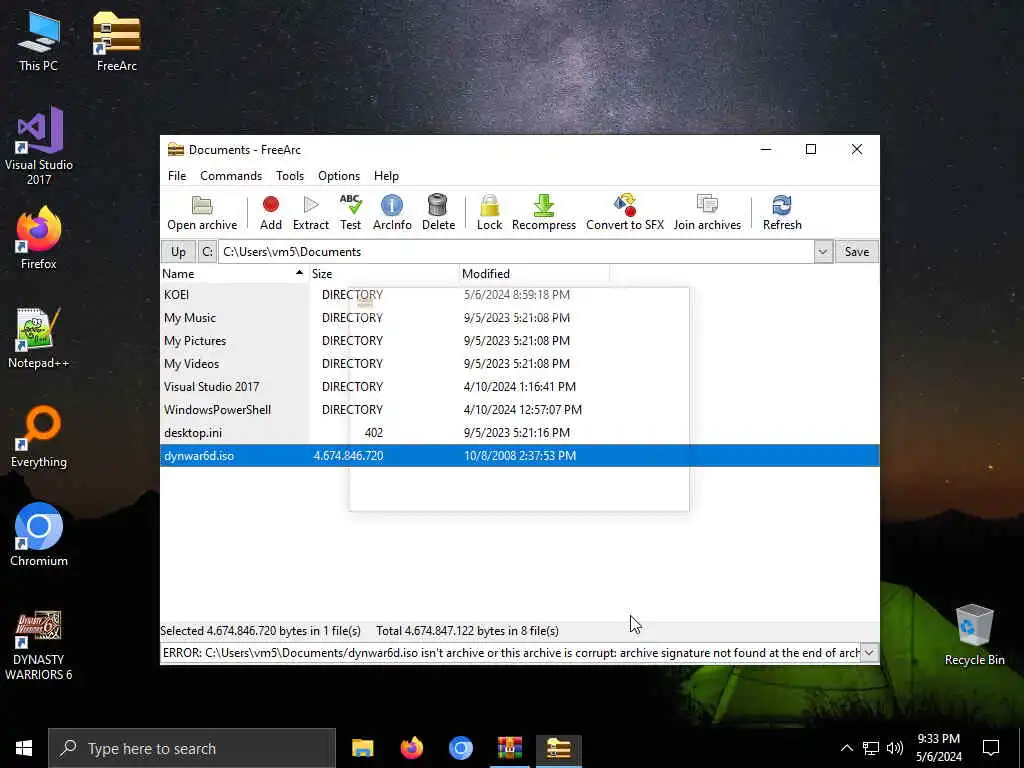Click the Delete trash can icon
Viewport: 1024px width, 768px height.
(438, 212)
